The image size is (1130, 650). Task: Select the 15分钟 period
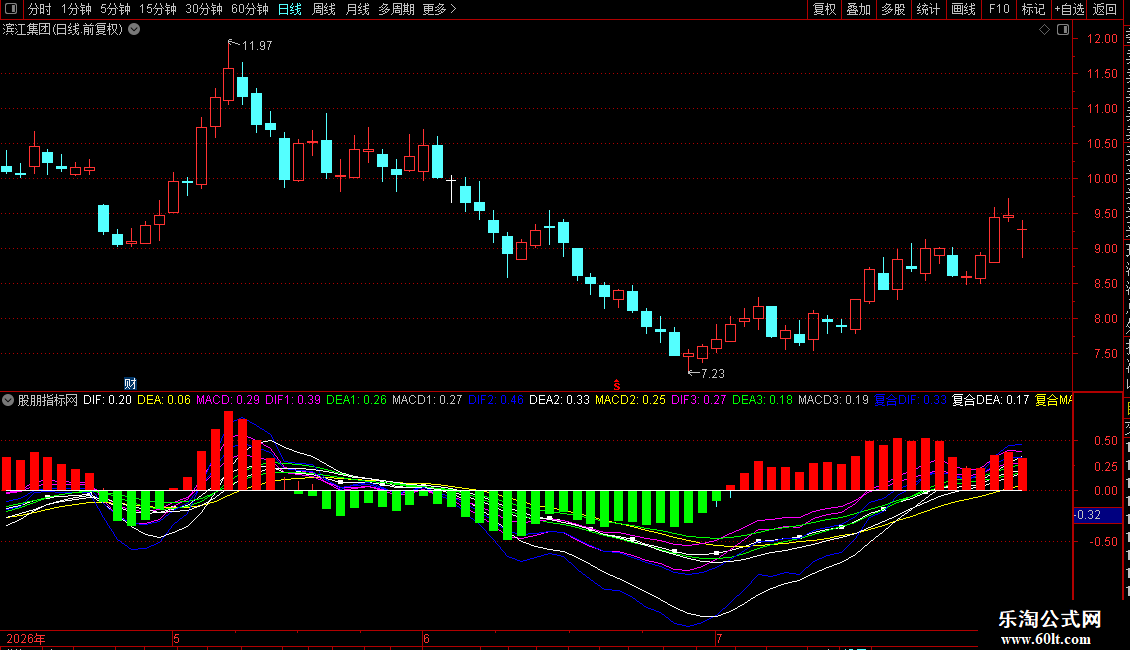click(157, 9)
